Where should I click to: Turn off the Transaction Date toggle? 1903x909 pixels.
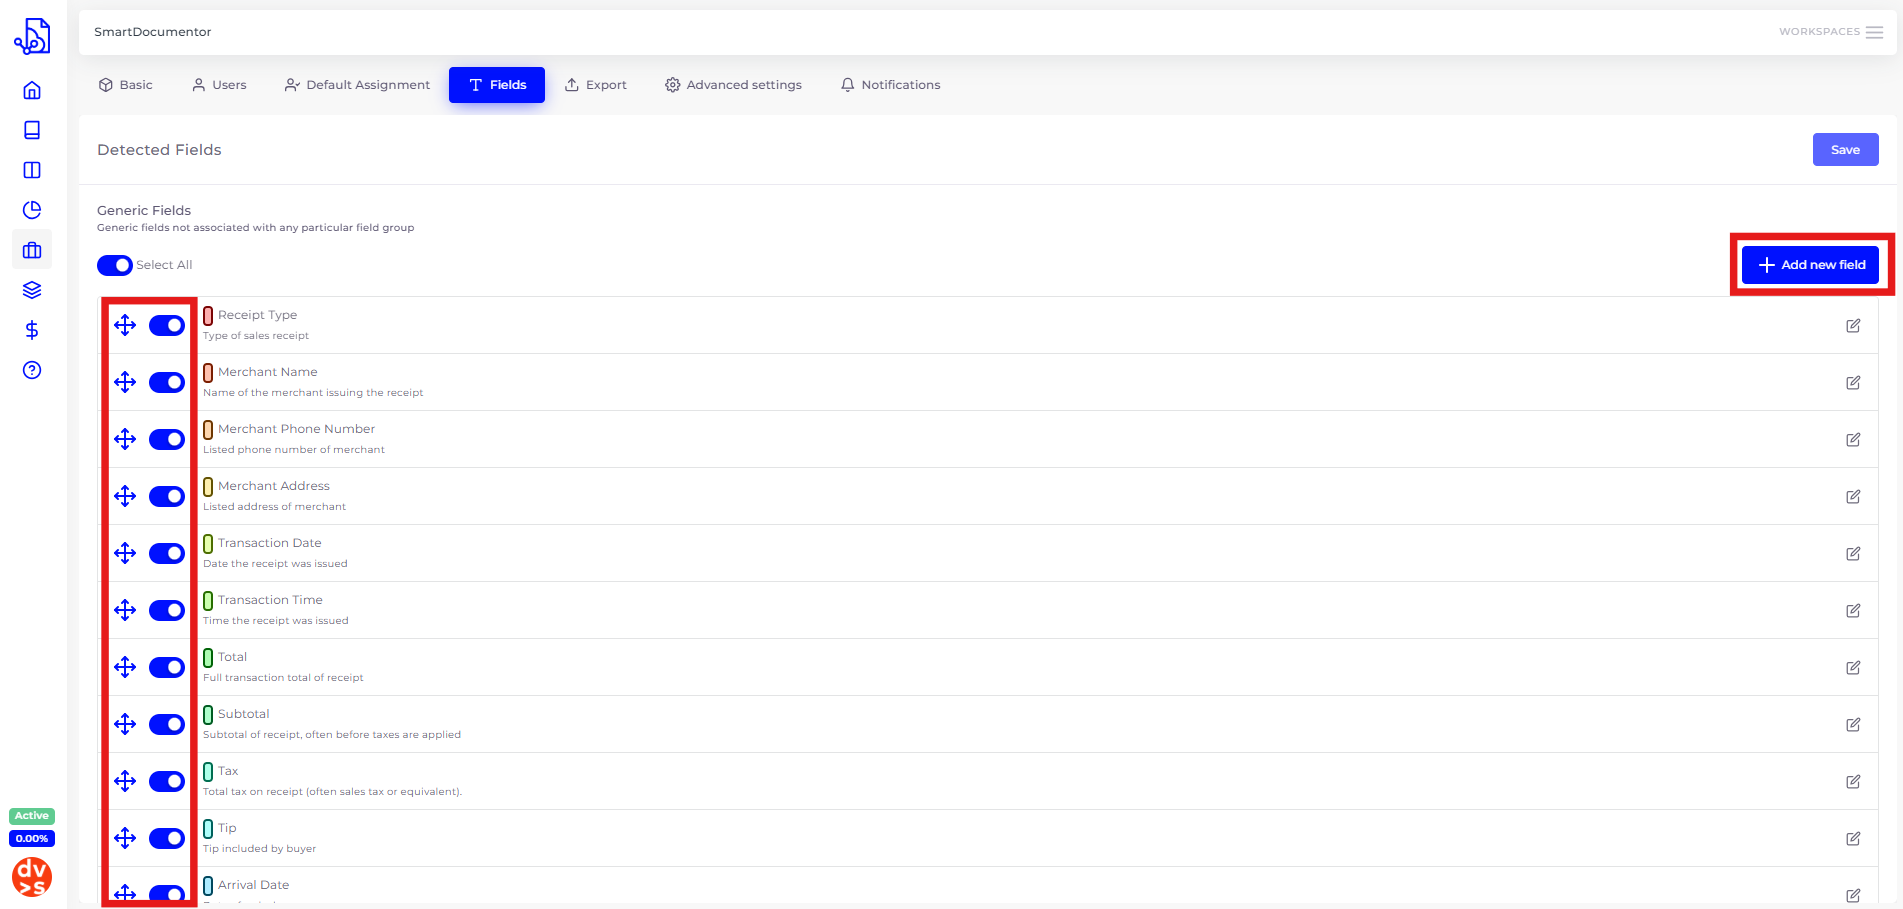[x=167, y=553]
